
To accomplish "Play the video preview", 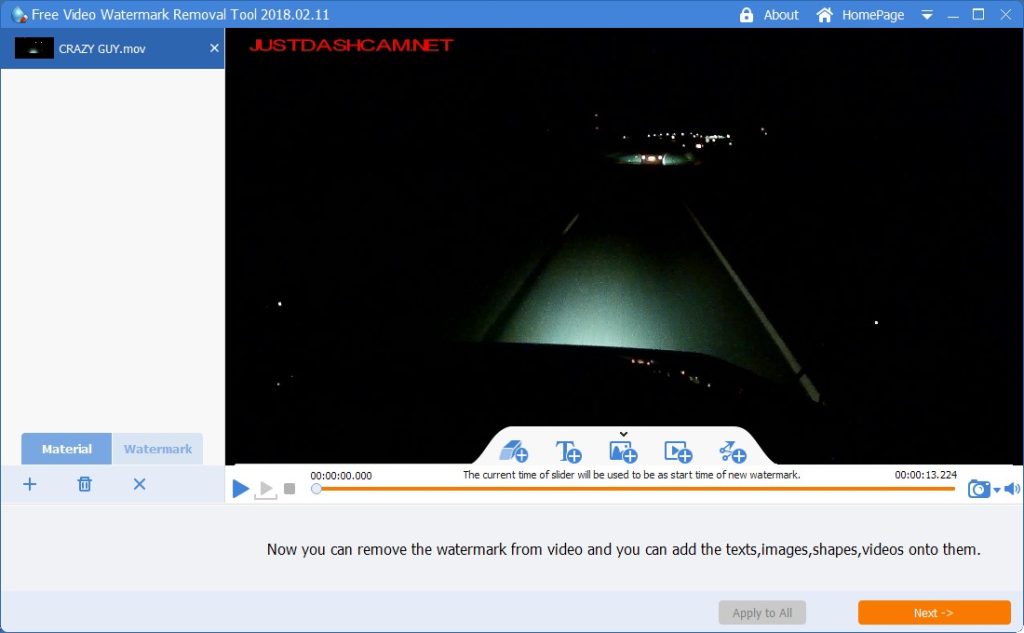I will [x=240, y=488].
